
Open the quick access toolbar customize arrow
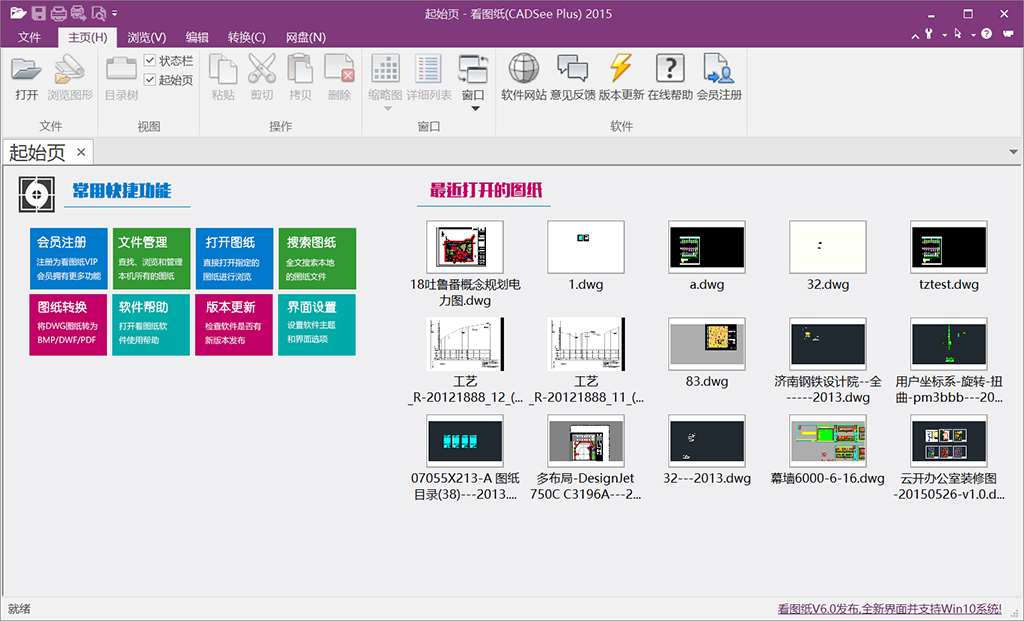tap(115, 14)
